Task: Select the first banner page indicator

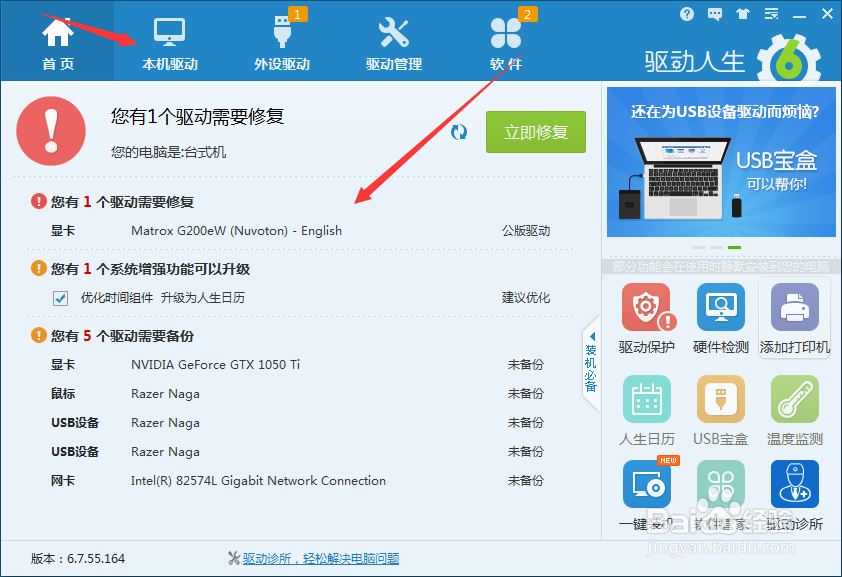Action: (698, 247)
